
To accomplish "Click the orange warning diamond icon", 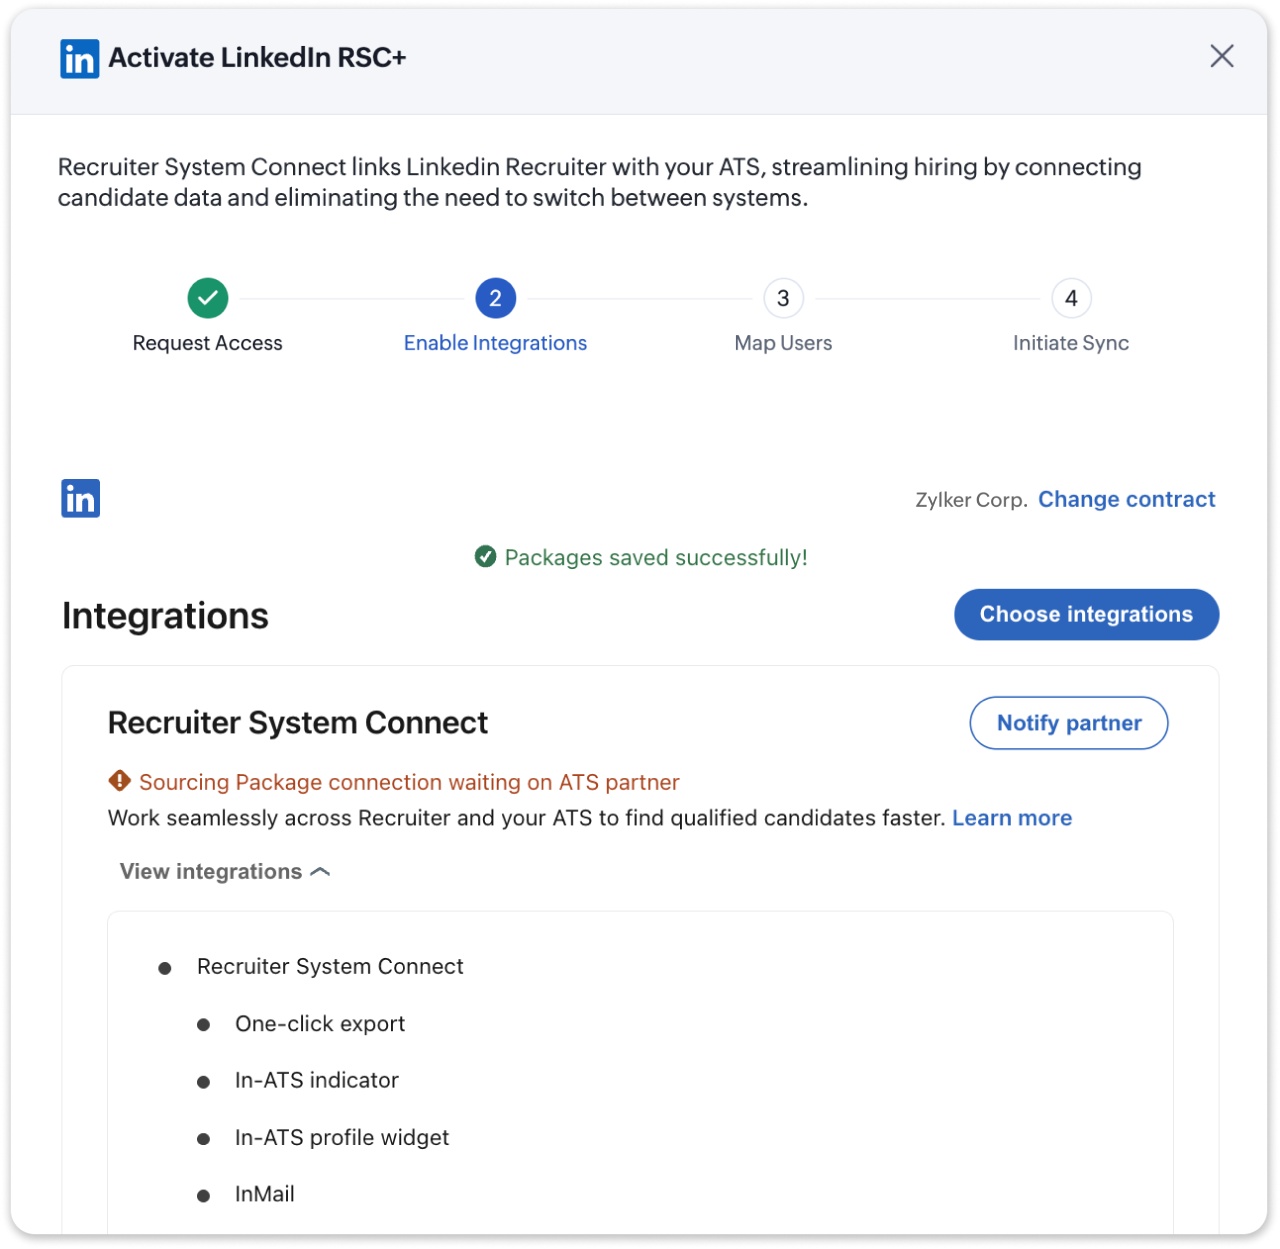I will coord(120,780).
